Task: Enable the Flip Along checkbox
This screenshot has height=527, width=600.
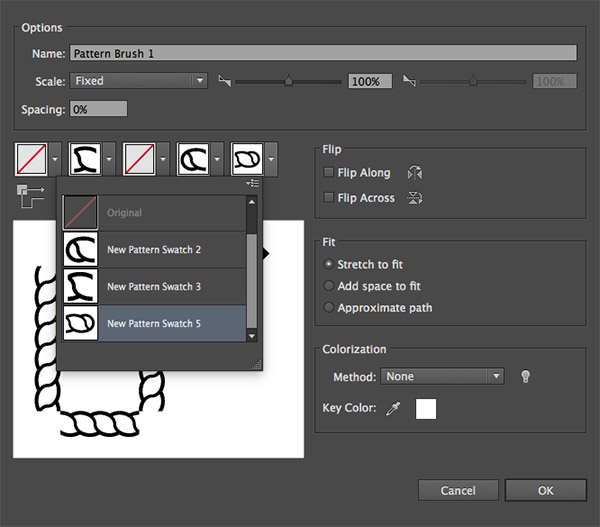Action: pyautogui.click(x=329, y=173)
